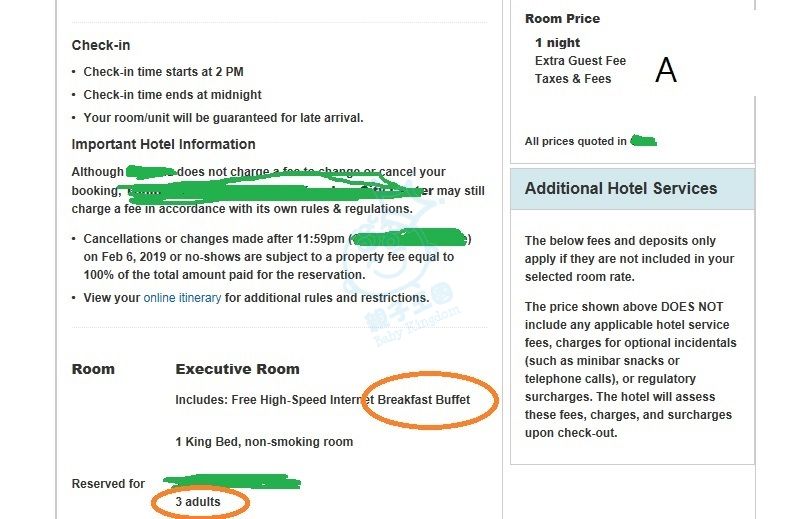Click the circled '3 adults' text
The height and width of the screenshot is (519, 803).
pos(198,502)
